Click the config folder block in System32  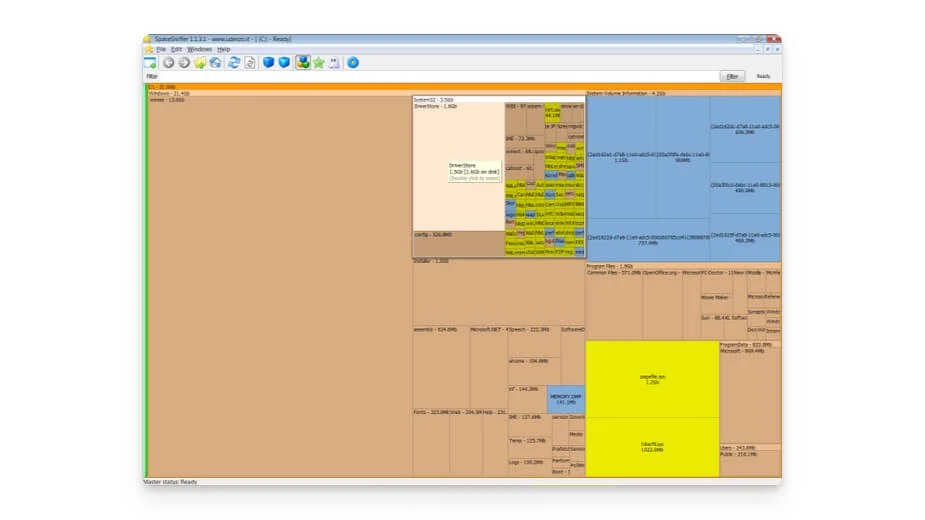[x=458, y=244]
